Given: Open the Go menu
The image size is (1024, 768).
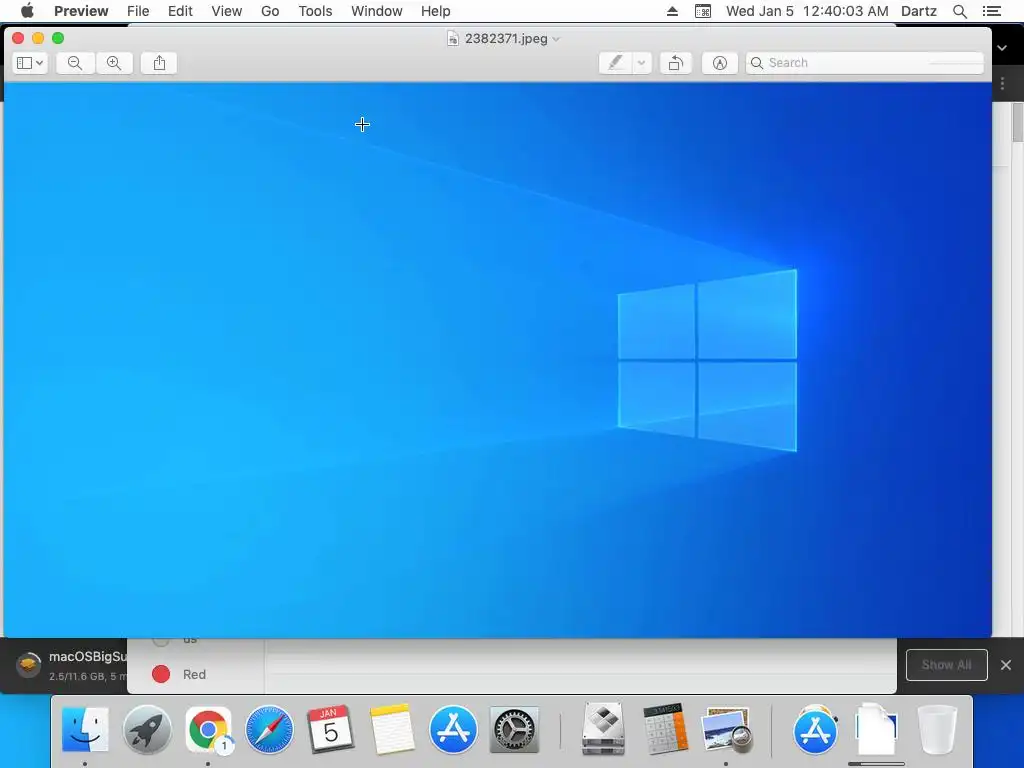Looking at the screenshot, I should pos(270,11).
